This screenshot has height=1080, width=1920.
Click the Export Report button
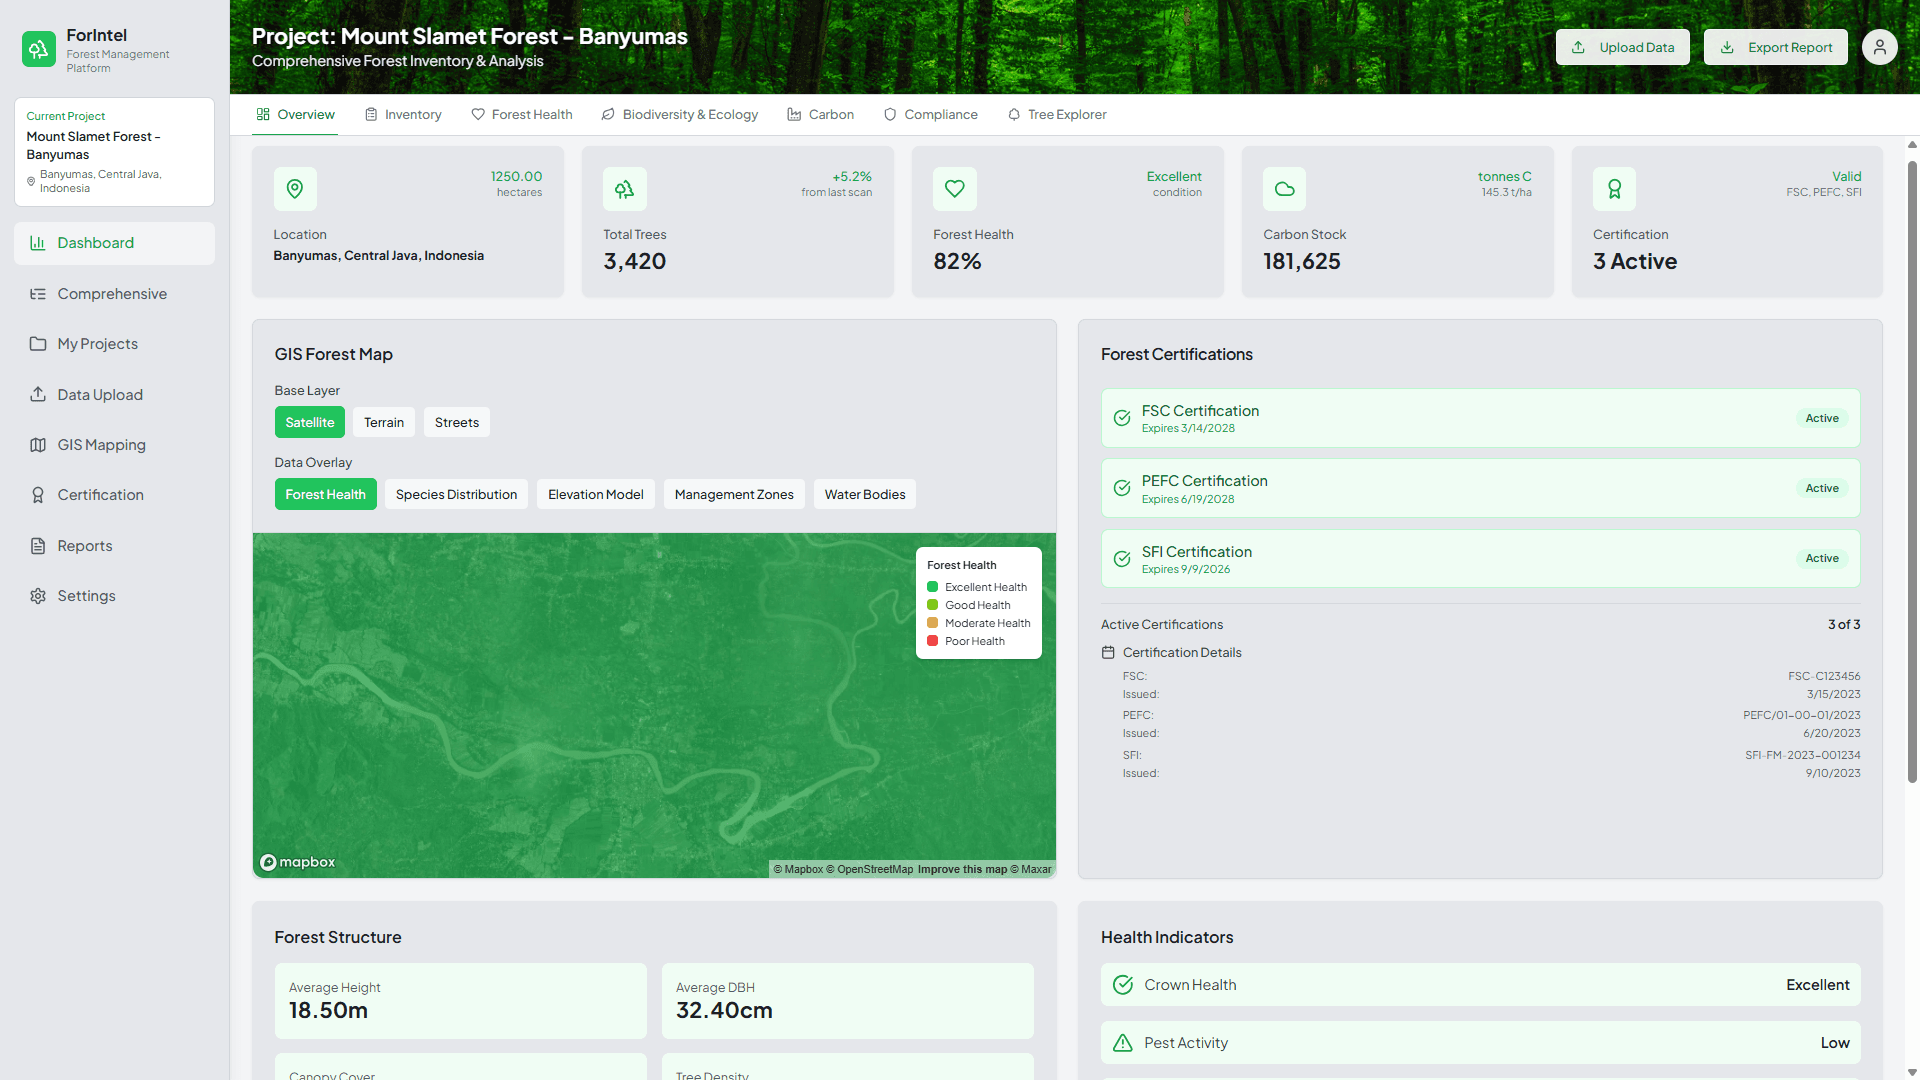(x=1776, y=47)
